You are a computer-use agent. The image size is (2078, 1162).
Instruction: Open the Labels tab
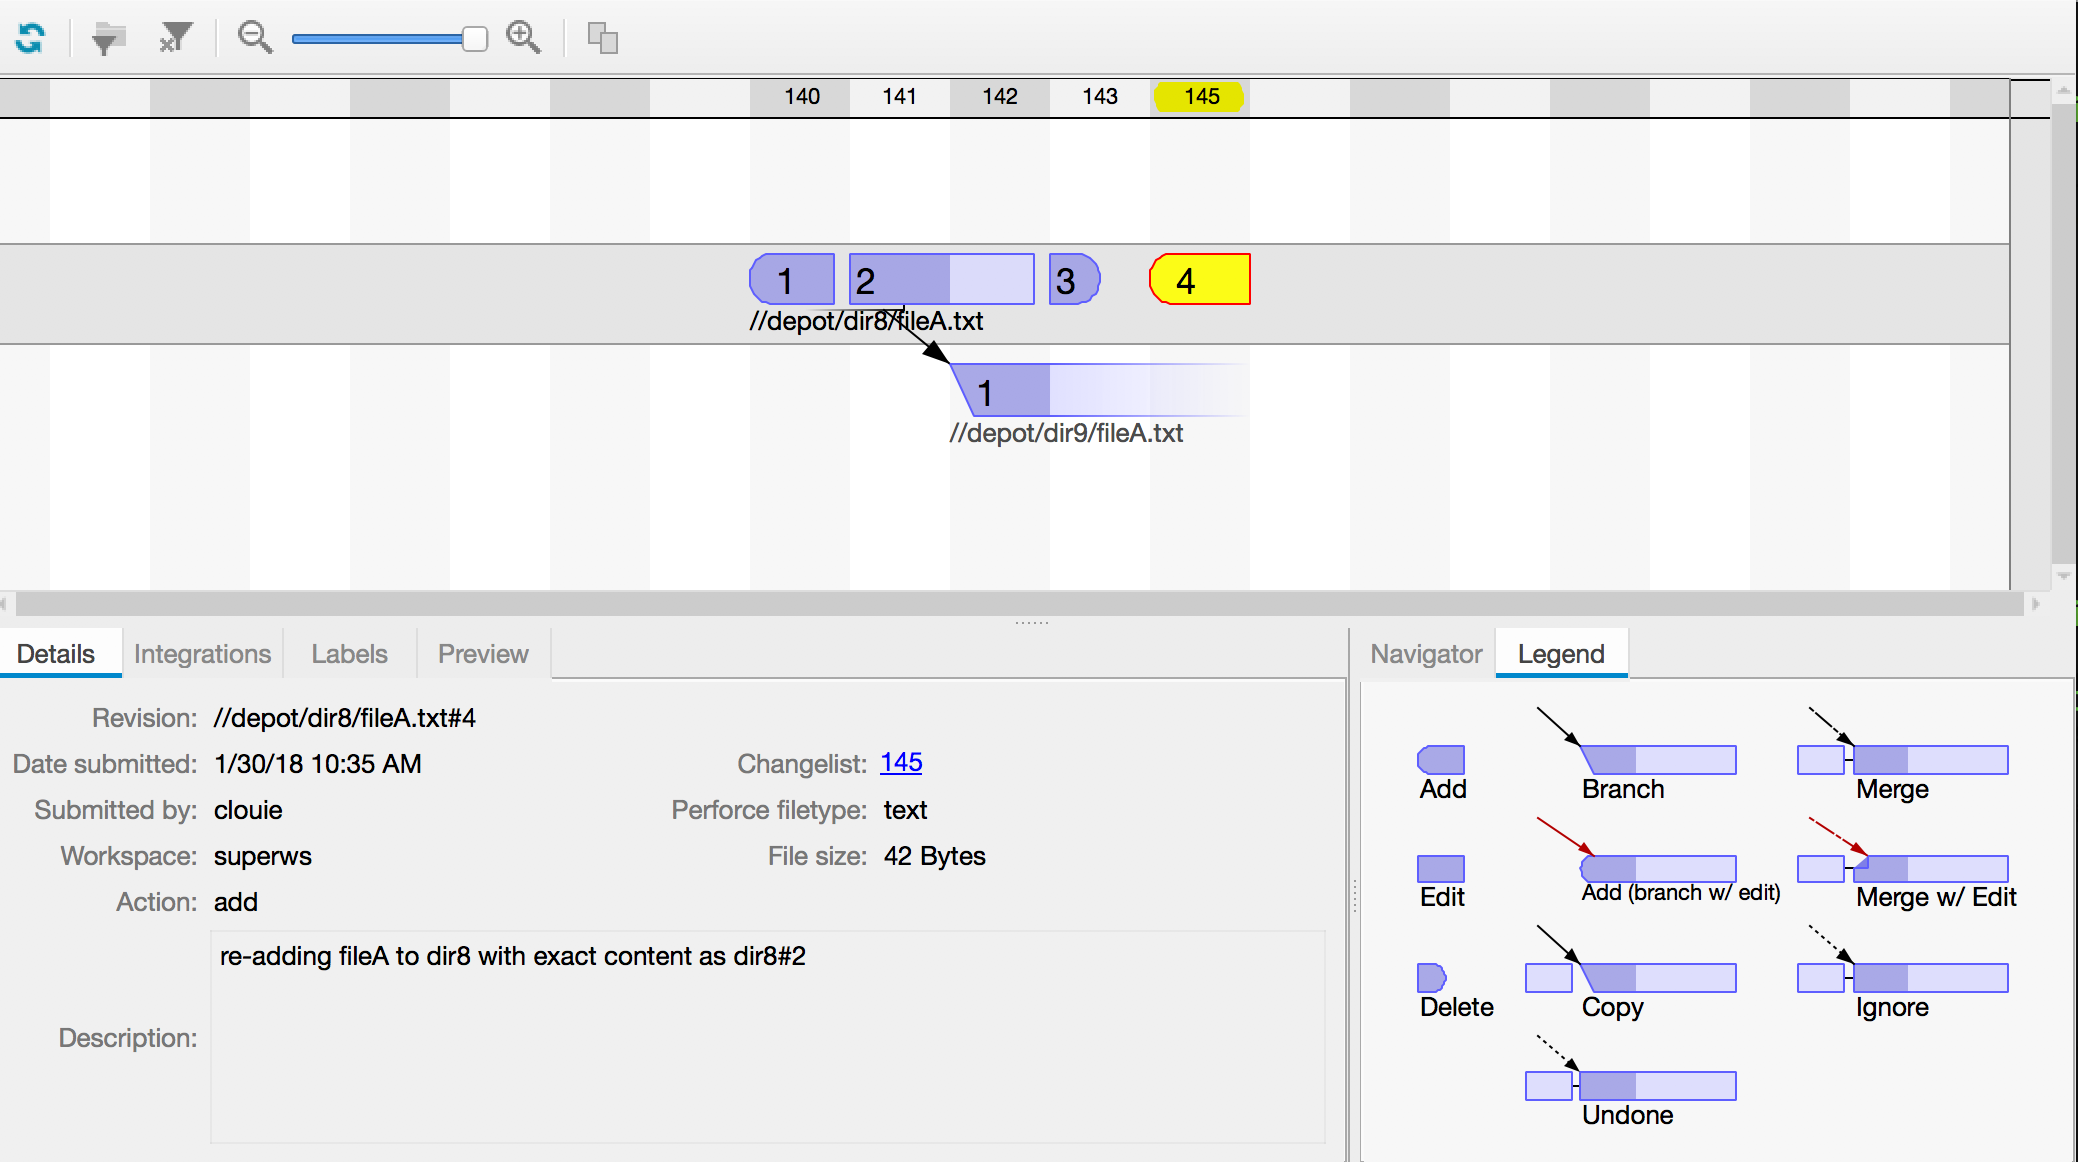(349, 653)
